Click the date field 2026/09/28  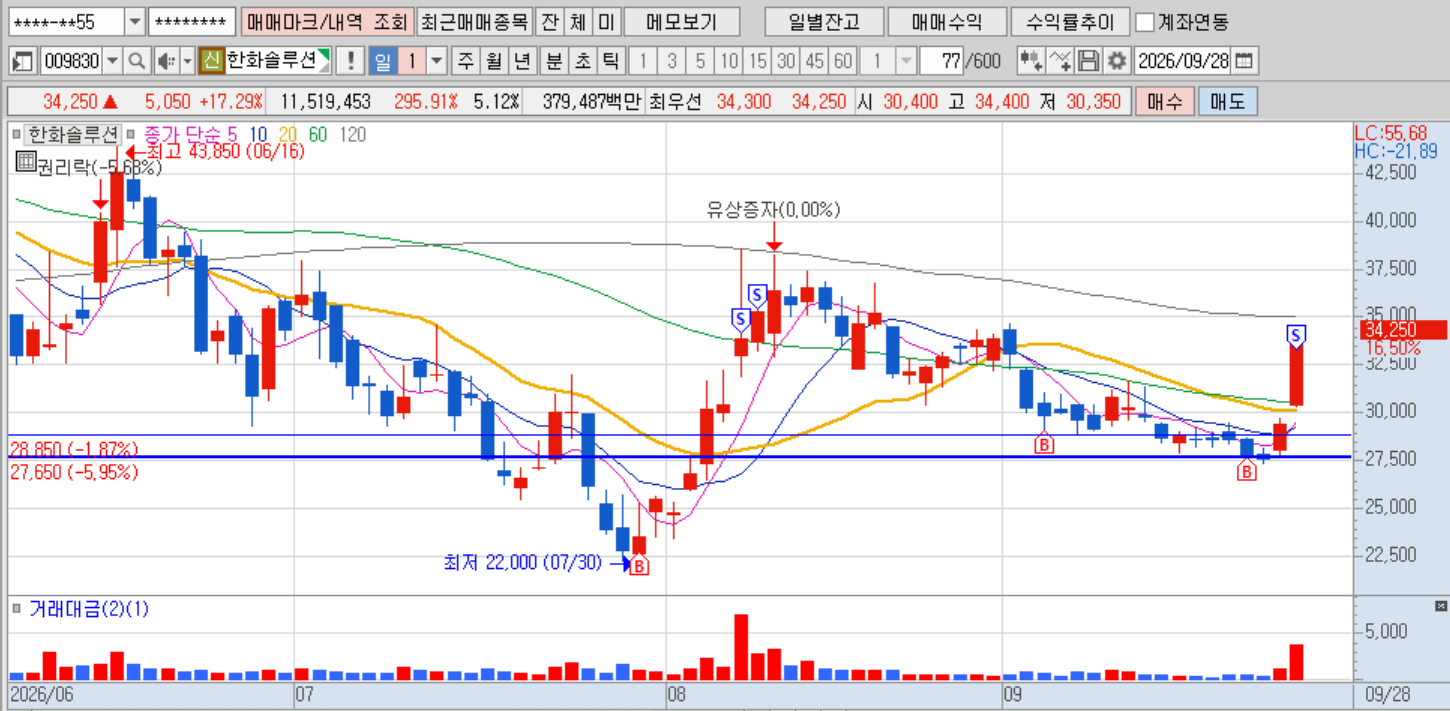click(x=1183, y=61)
